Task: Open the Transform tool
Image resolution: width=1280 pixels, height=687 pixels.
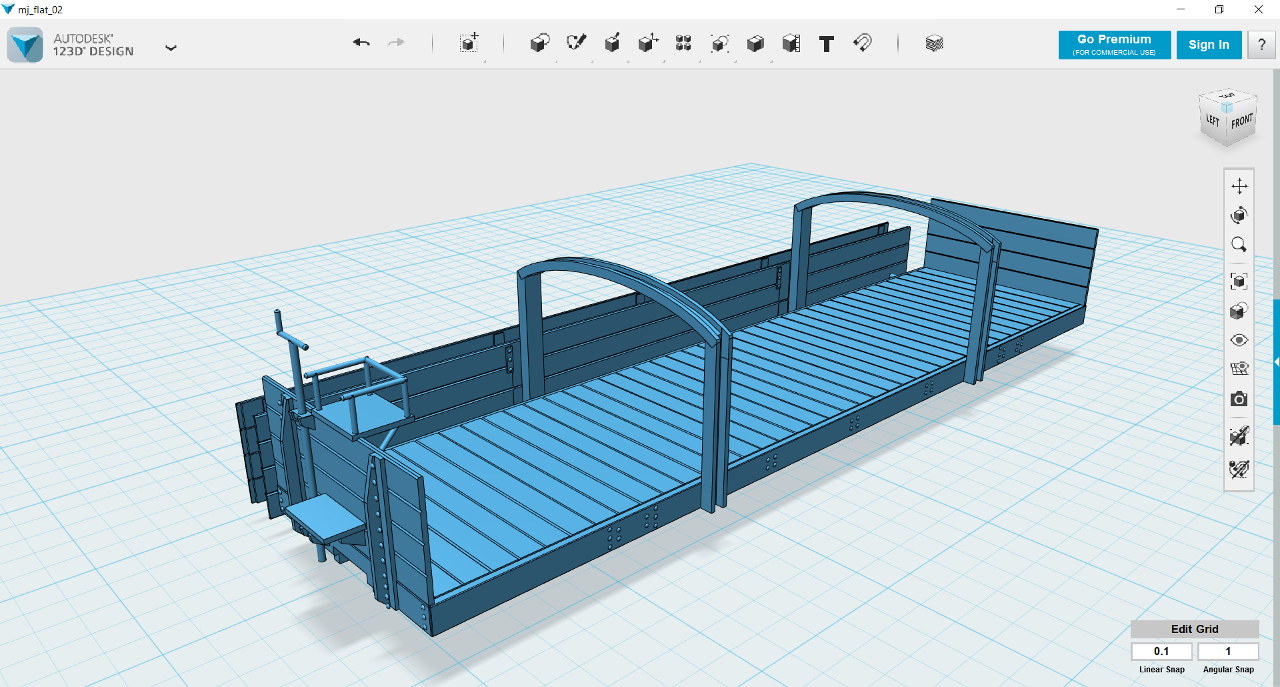Action: pyautogui.click(x=469, y=43)
